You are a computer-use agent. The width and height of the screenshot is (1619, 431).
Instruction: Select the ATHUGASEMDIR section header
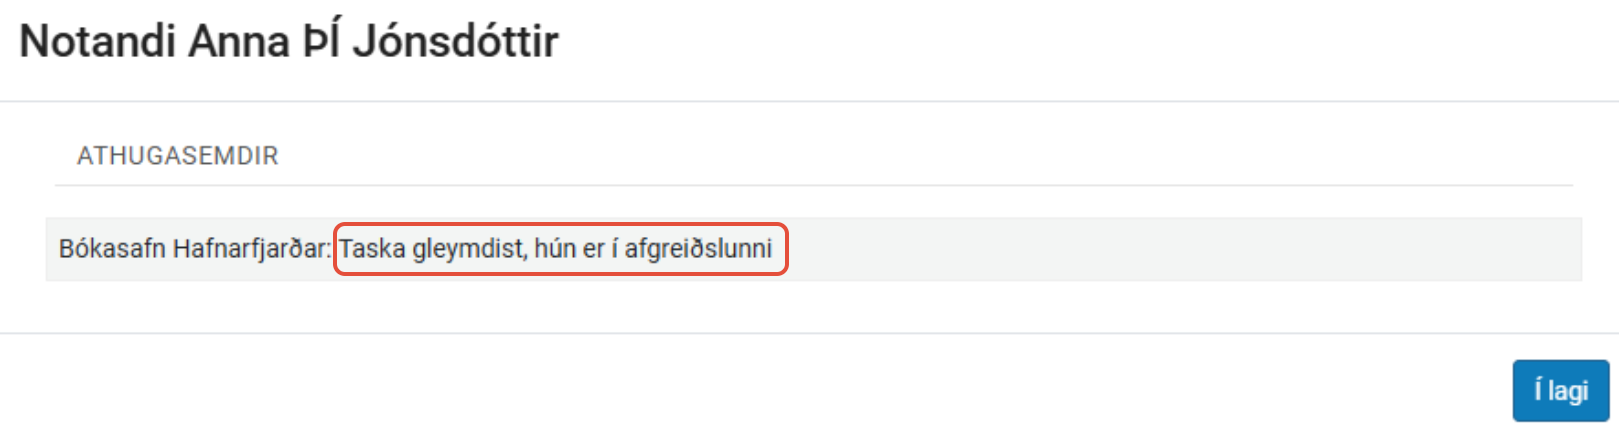click(178, 156)
